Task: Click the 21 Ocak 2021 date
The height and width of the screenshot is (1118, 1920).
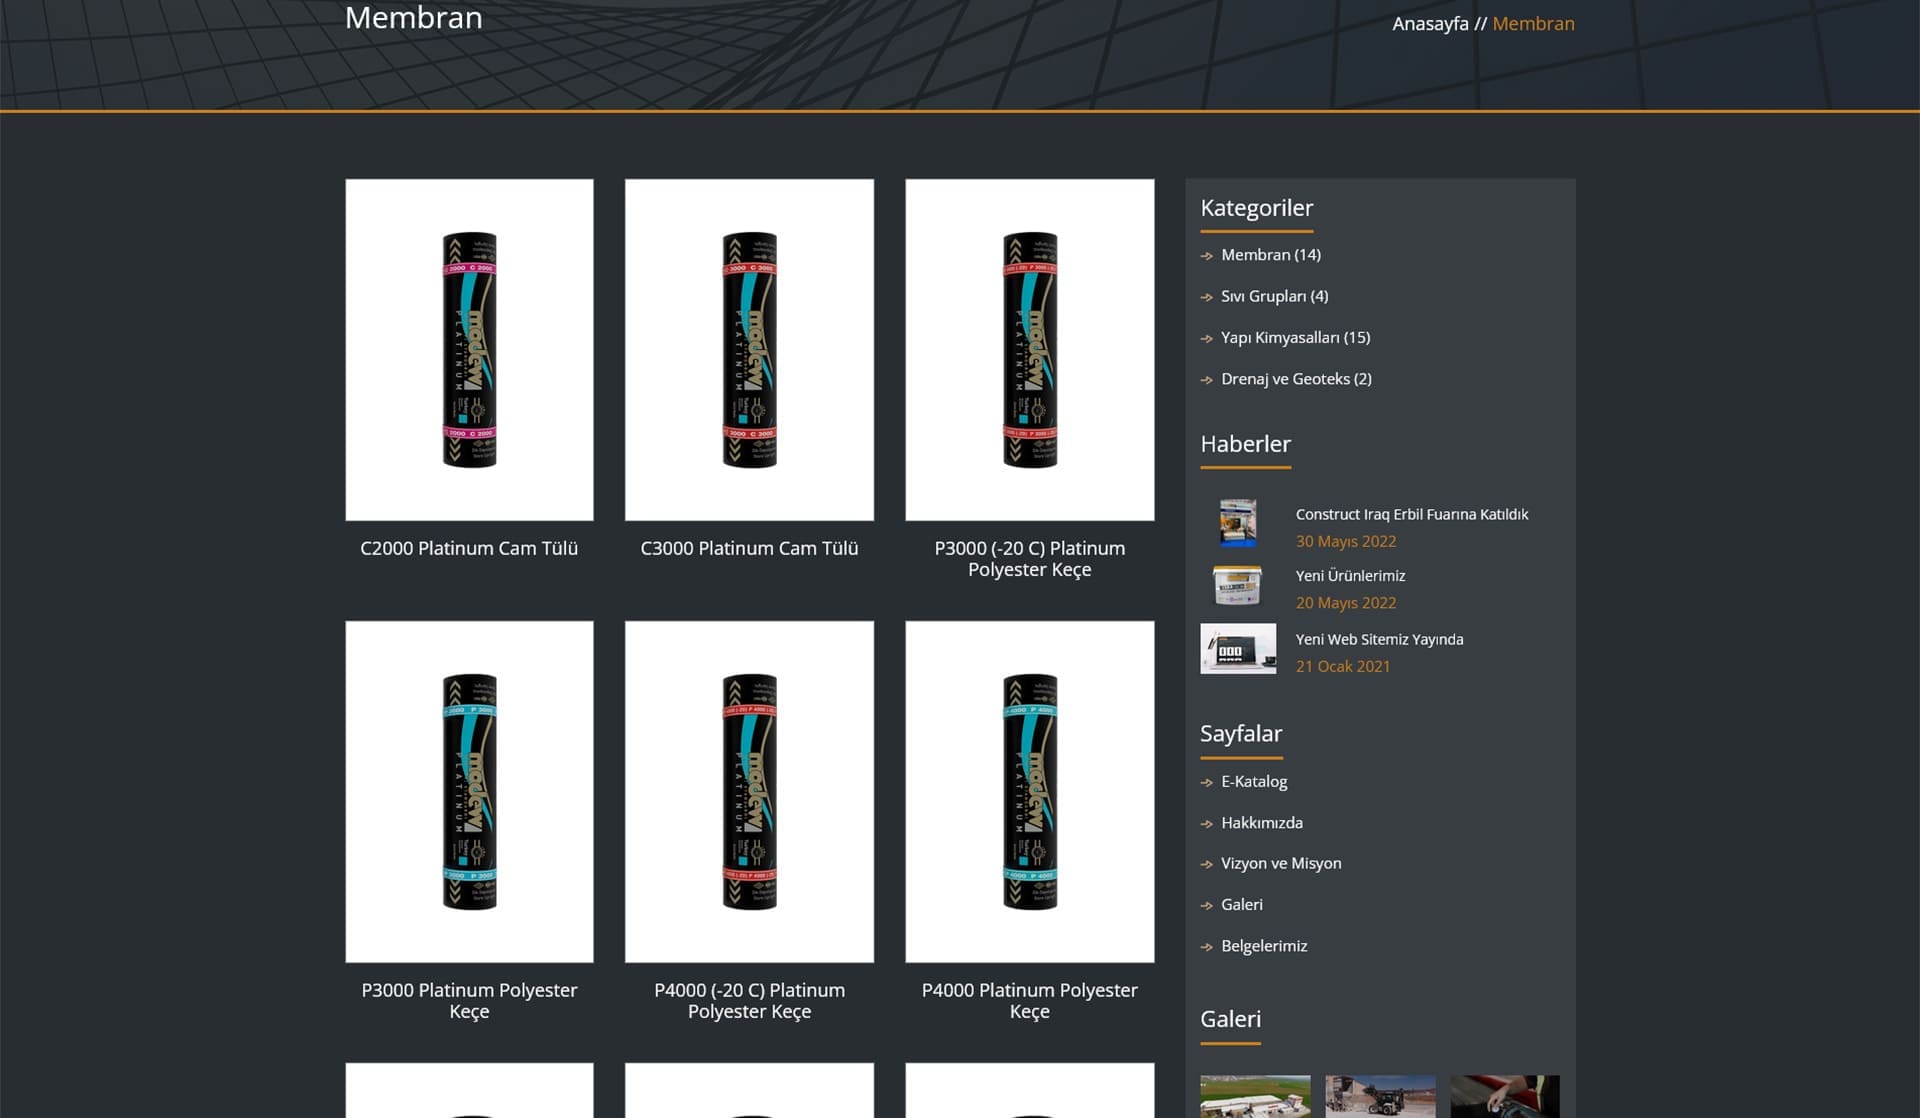Action: (1343, 666)
